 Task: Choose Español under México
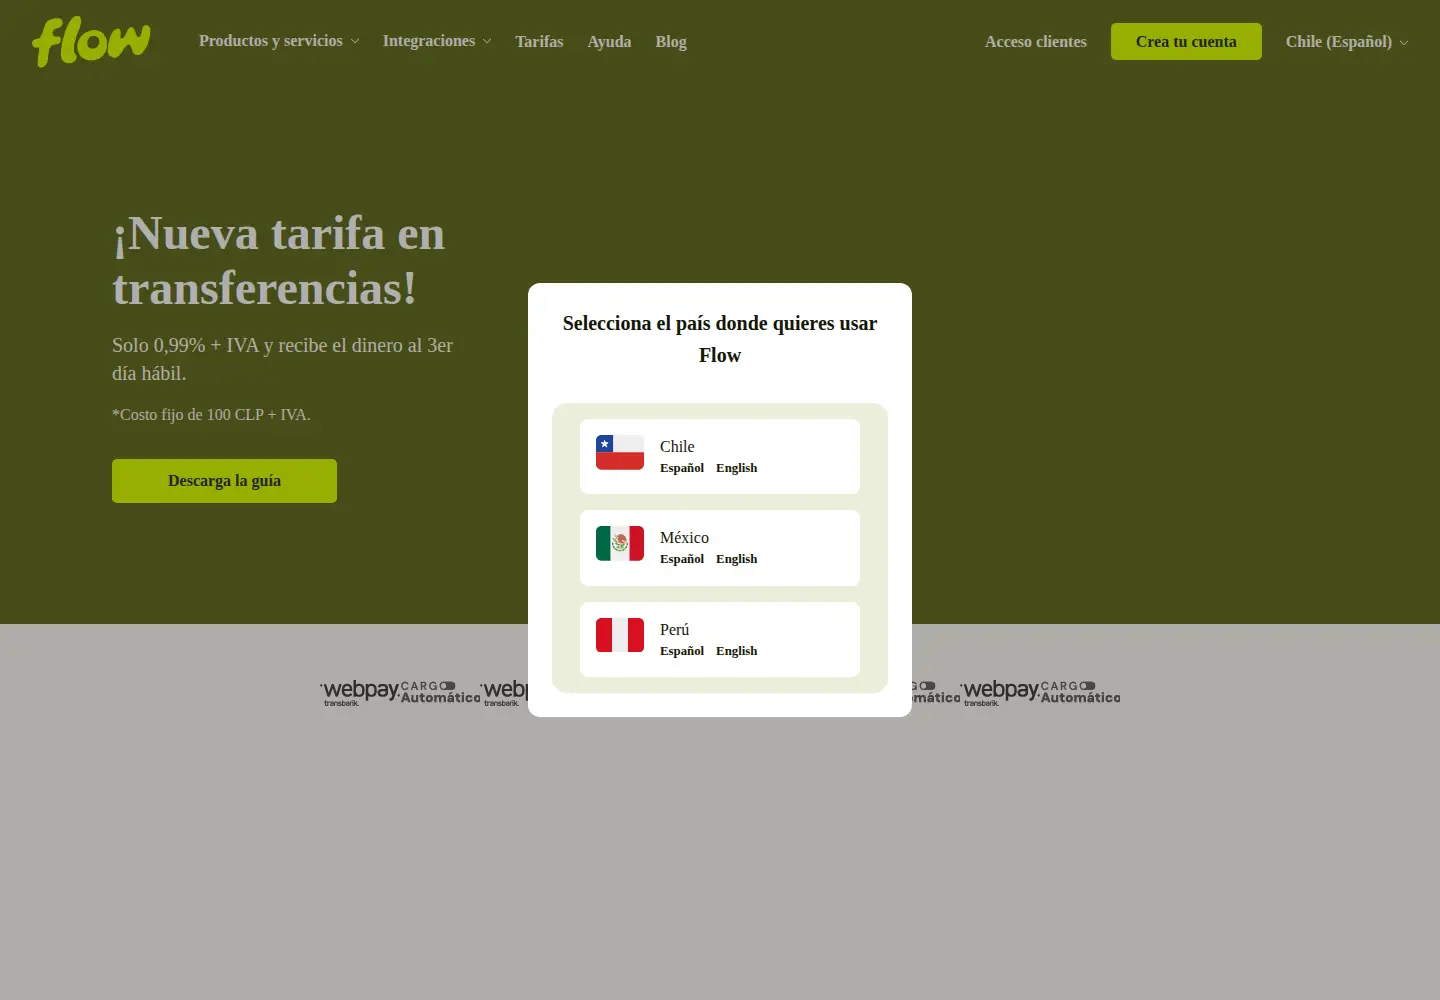point(682,559)
